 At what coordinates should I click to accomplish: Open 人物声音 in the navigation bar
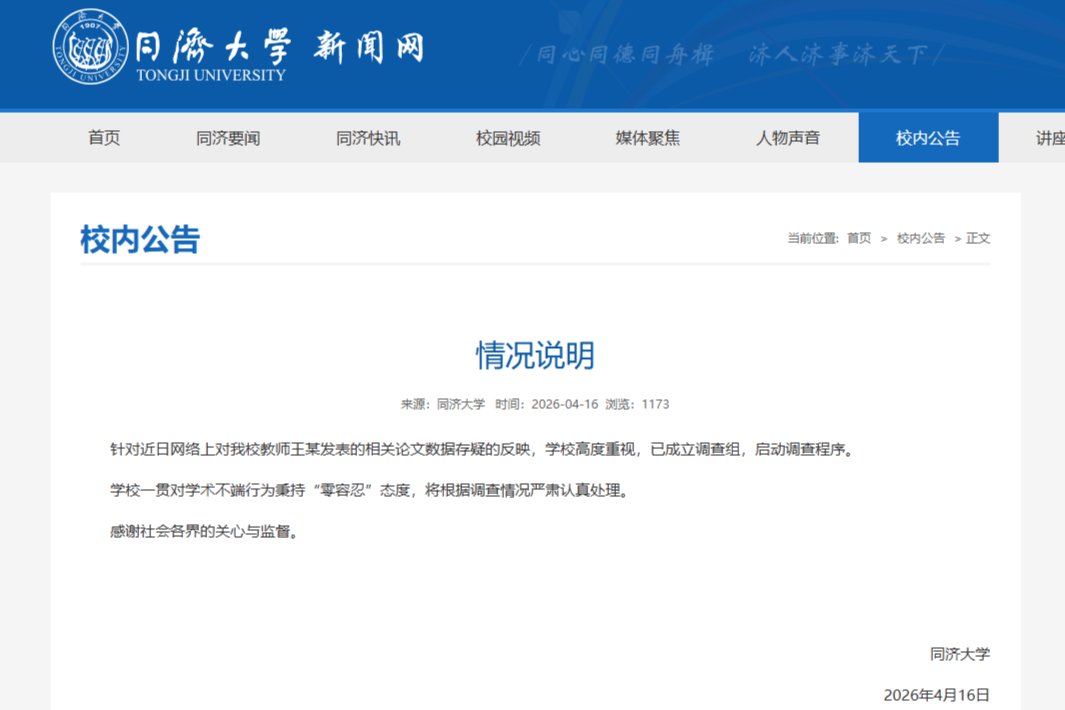pos(788,138)
